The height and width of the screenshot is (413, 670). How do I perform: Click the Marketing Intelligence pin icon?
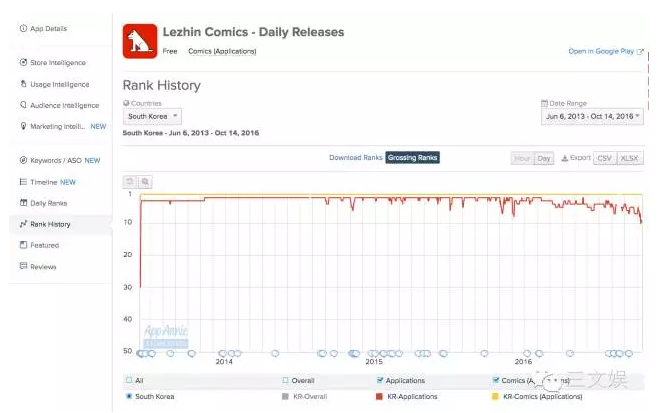click(x=24, y=126)
